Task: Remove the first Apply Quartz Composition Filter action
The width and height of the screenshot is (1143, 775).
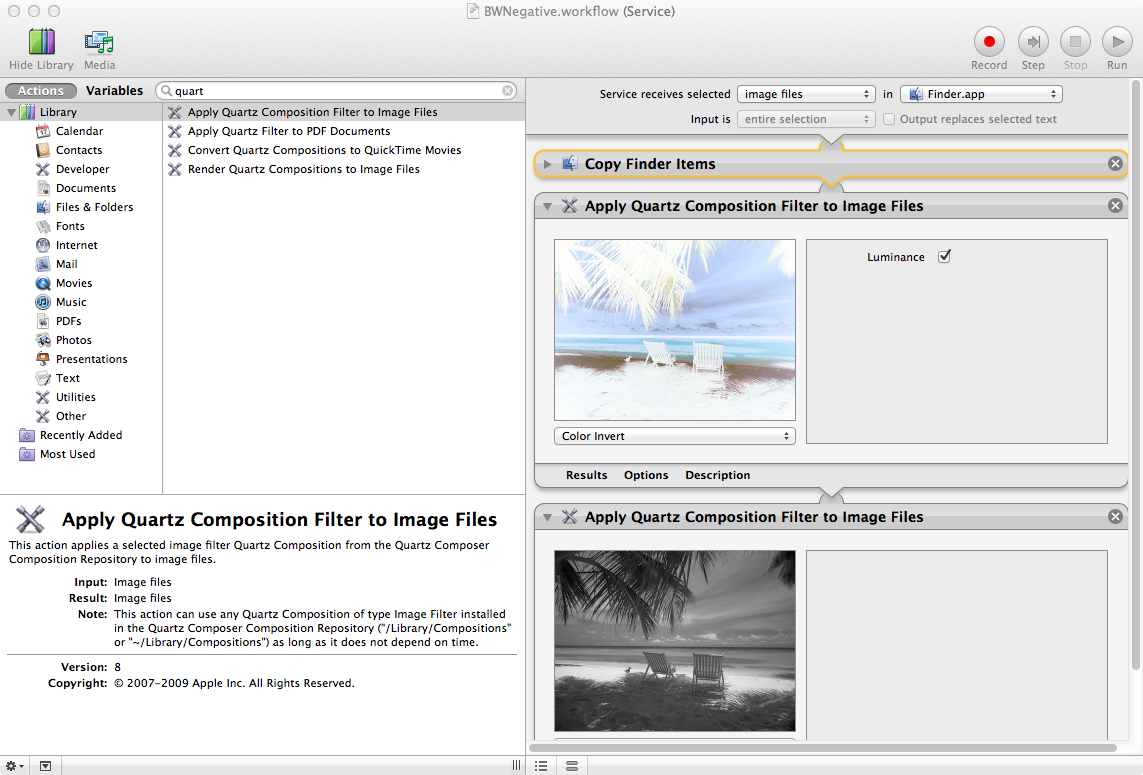Action: [x=1115, y=206]
